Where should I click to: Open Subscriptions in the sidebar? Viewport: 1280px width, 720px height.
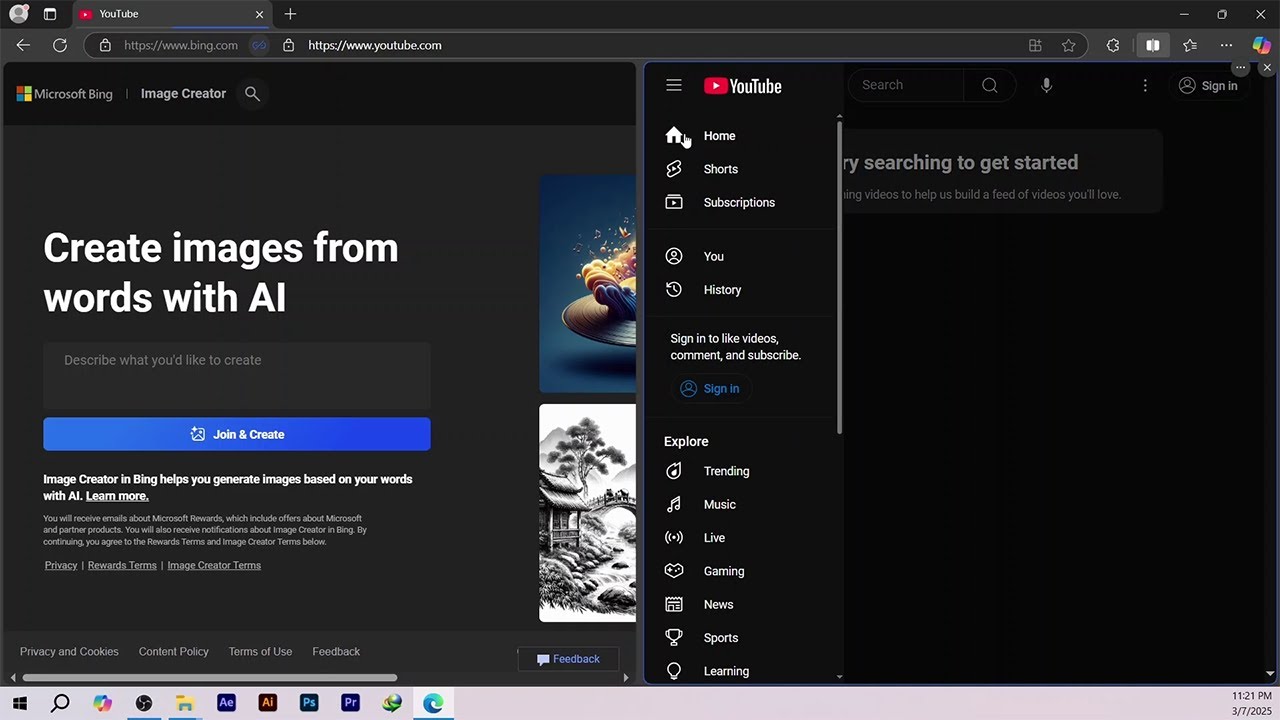(740, 202)
